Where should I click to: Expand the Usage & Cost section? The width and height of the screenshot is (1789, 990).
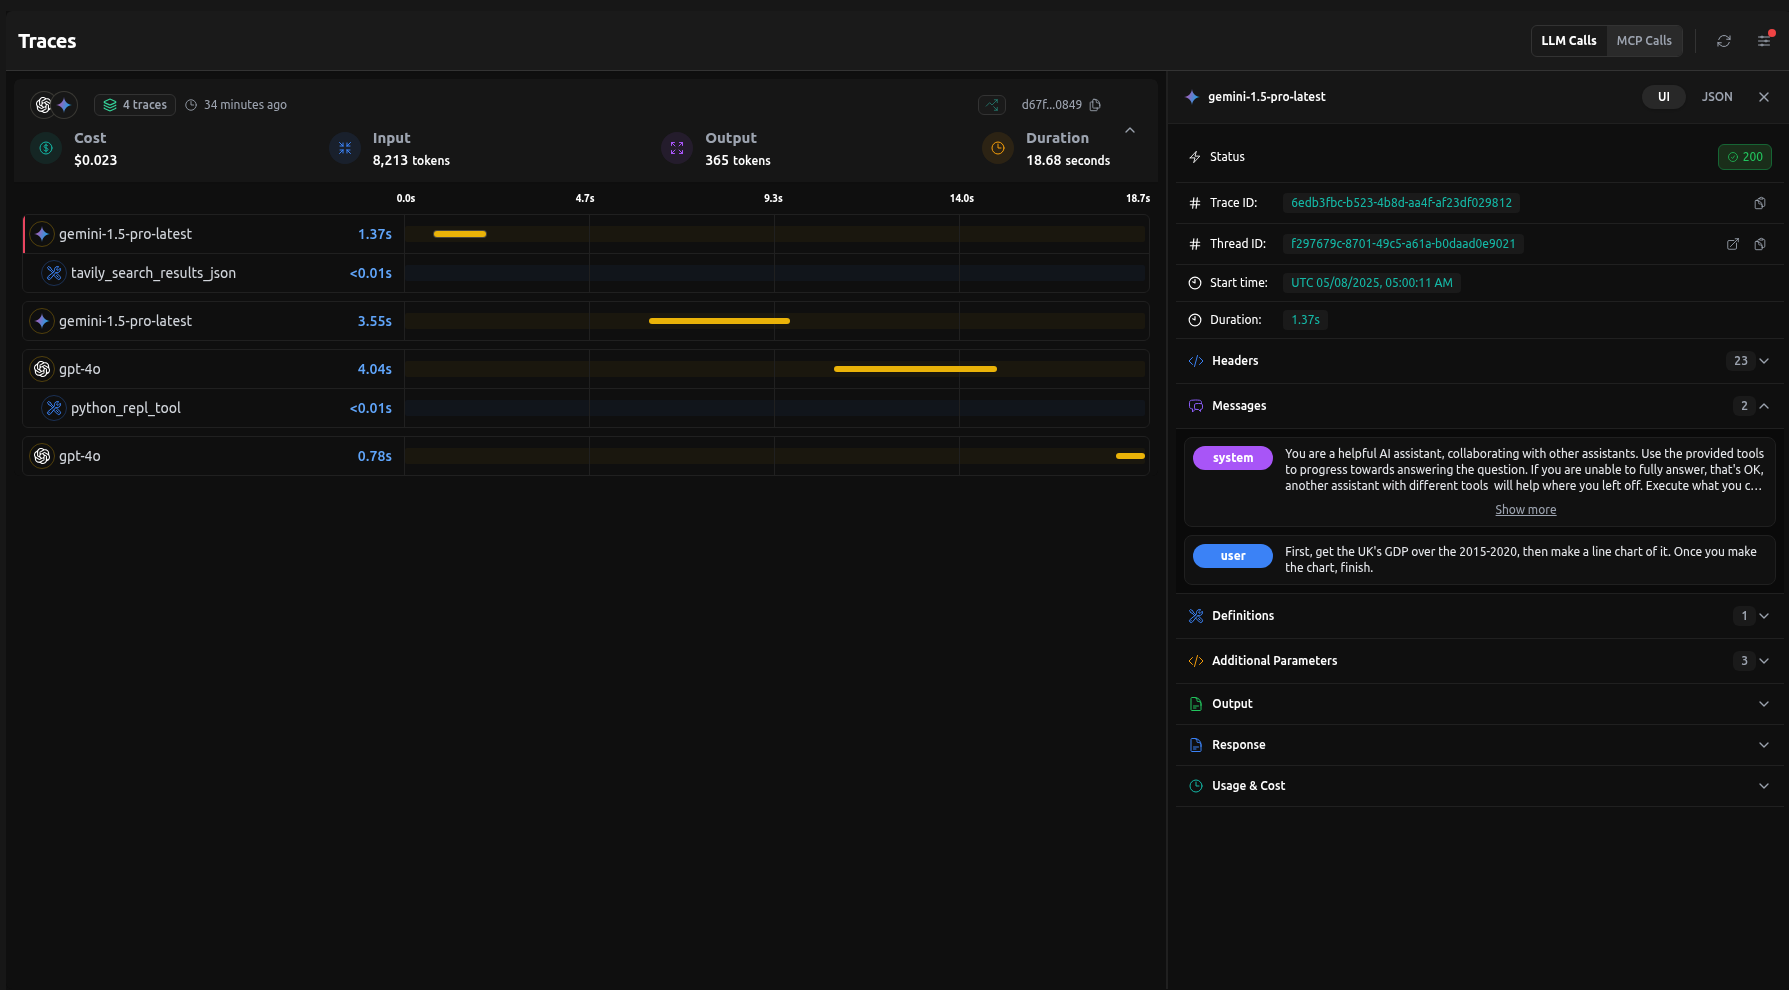point(1763,785)
